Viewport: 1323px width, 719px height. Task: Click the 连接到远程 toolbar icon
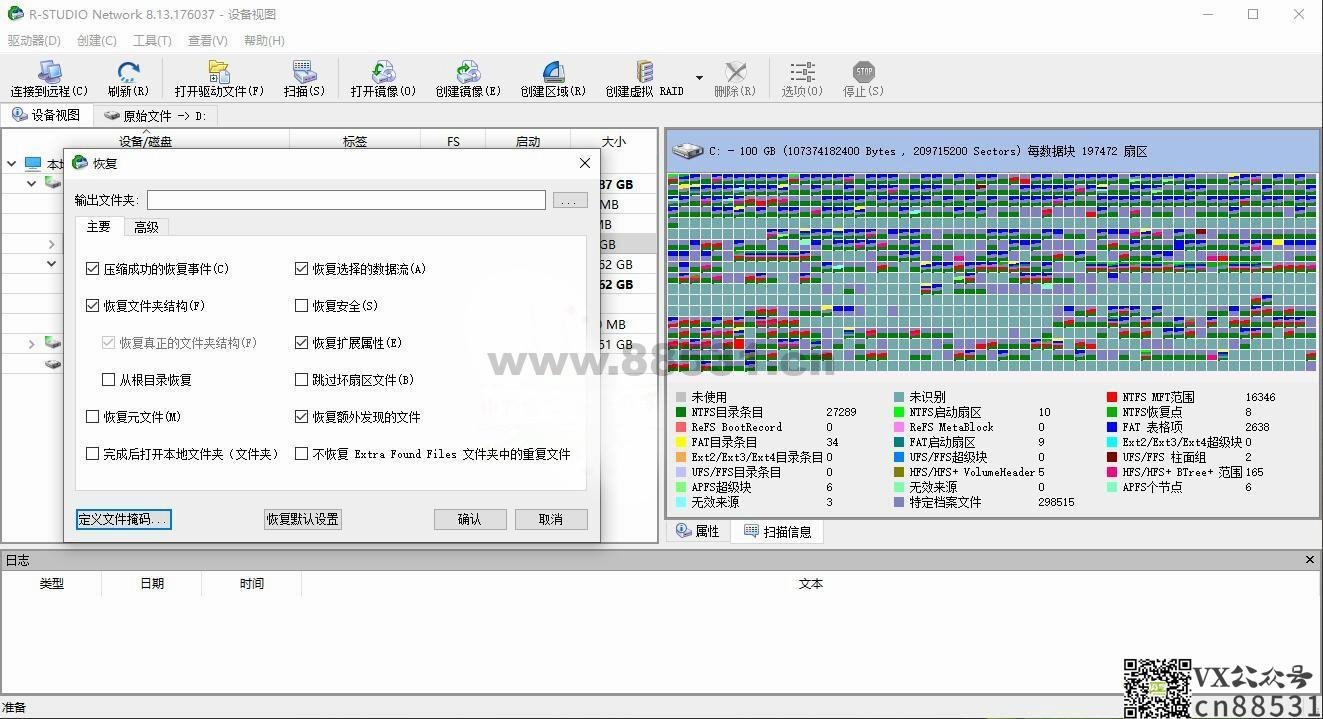coord(49,73)
